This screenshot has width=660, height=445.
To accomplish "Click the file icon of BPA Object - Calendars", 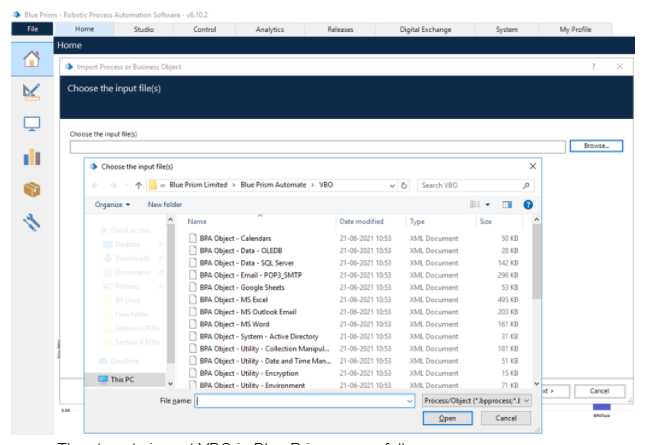I will (x=193, y=238).
